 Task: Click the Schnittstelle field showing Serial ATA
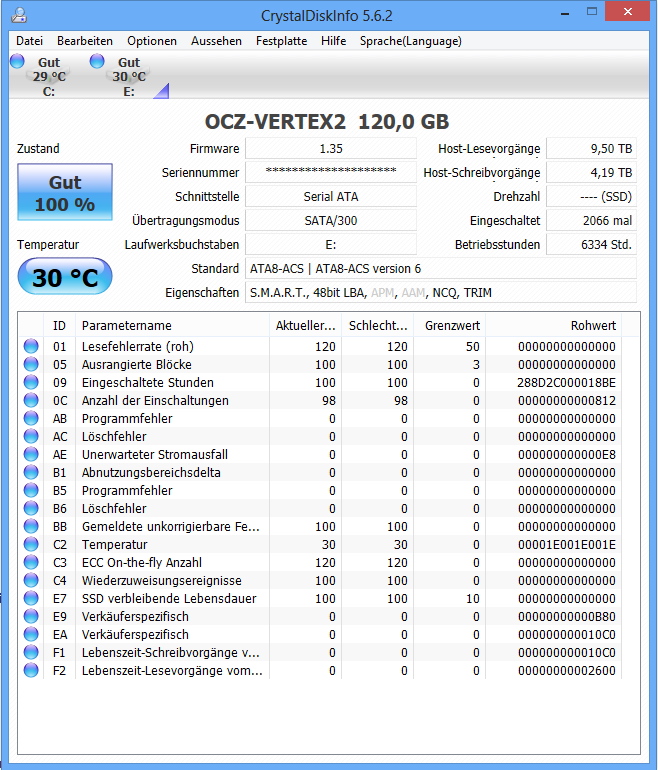click(331, 196)
